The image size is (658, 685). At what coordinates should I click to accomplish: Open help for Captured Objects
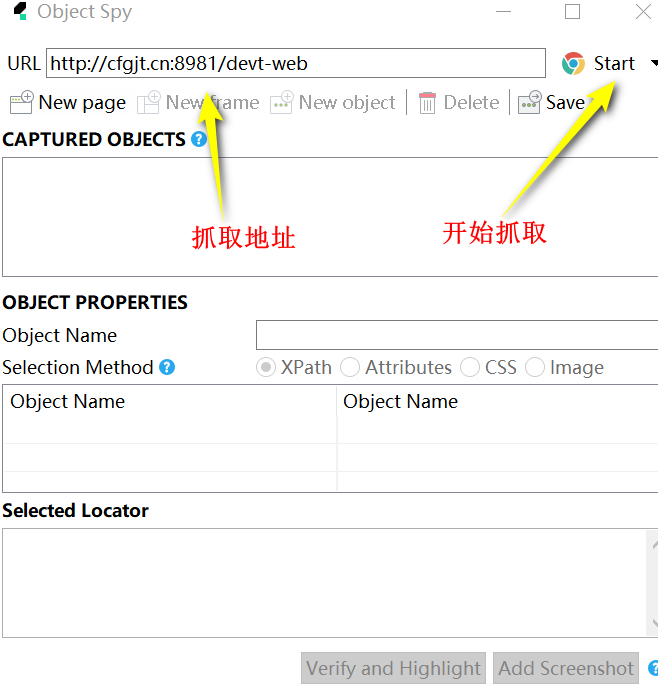point(199,139)
